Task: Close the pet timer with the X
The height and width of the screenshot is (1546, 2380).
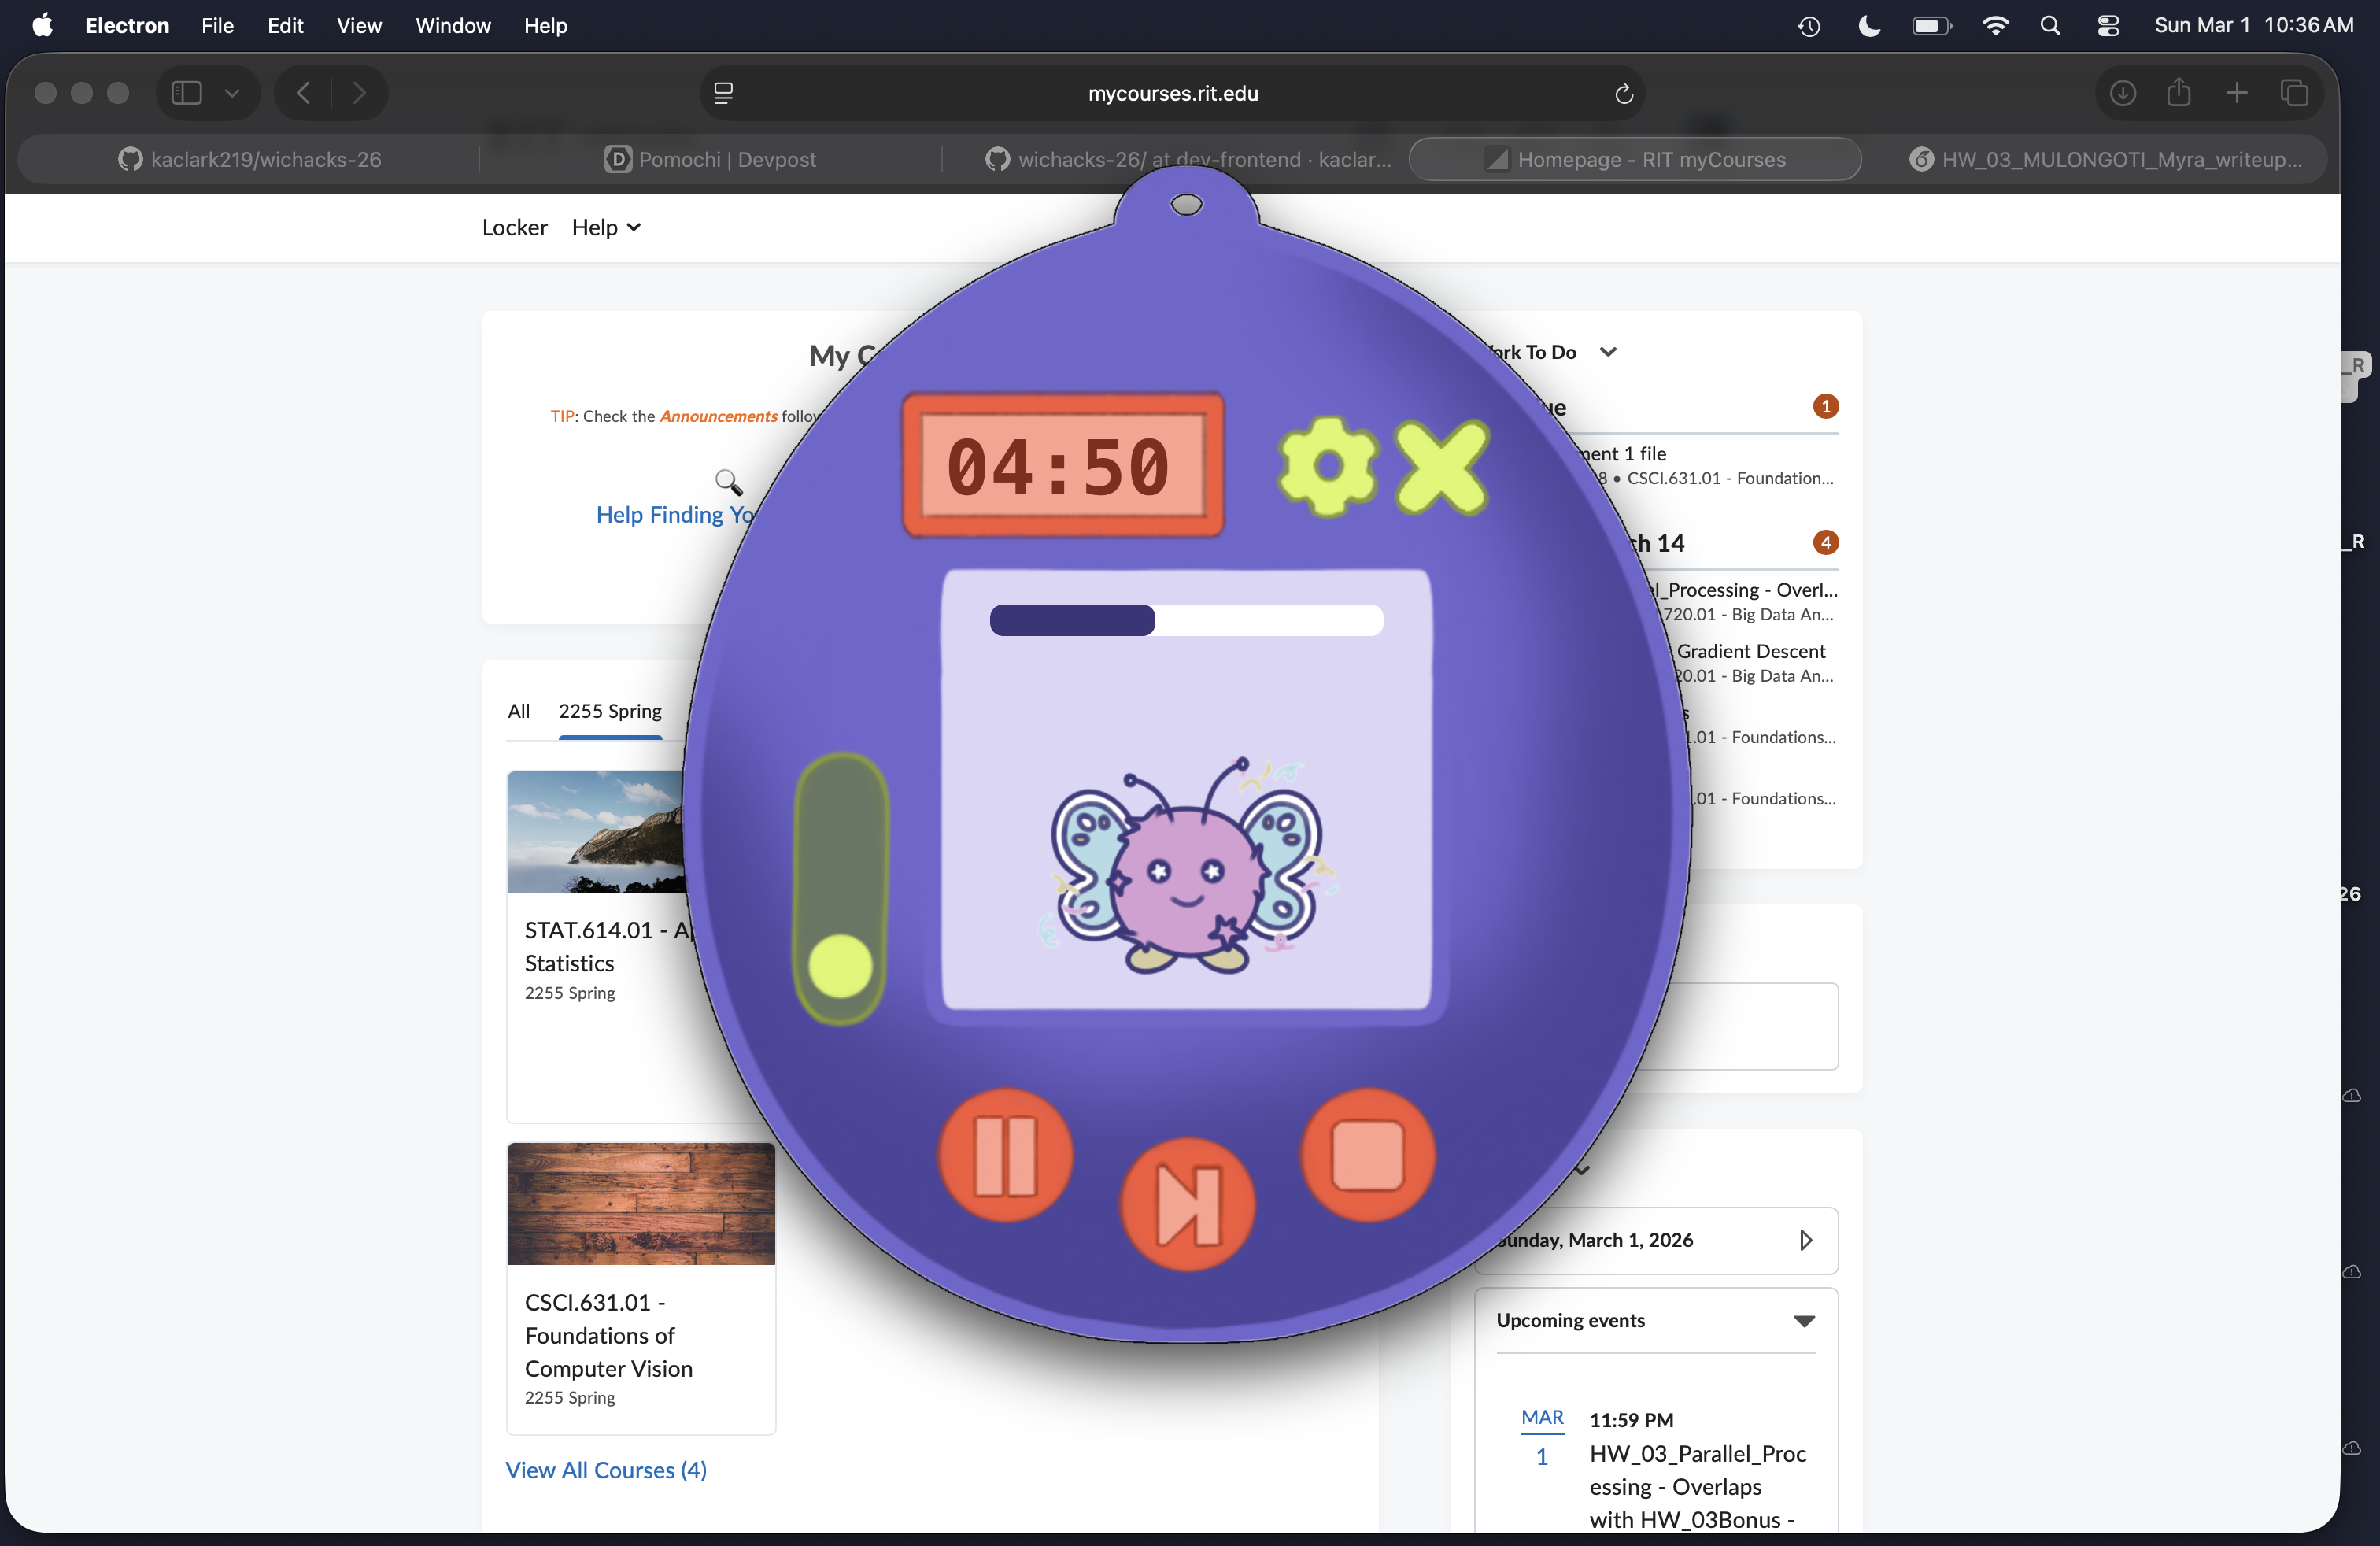Action: coord(1441,466)
